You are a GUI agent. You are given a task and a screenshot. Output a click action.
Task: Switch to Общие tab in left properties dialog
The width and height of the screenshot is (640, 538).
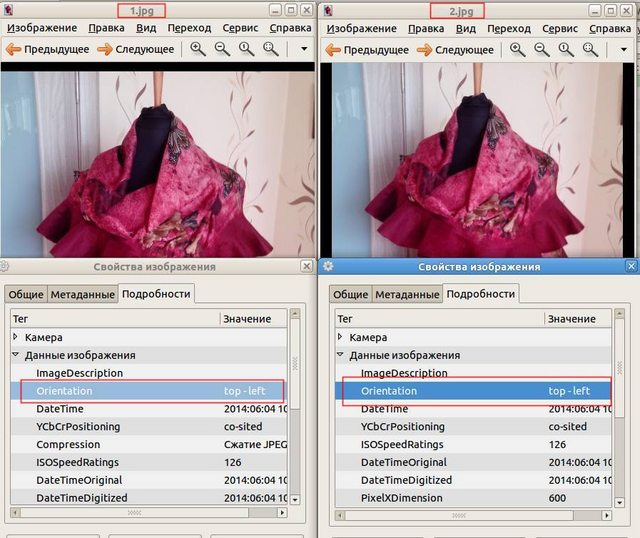[x=26, y=294]
